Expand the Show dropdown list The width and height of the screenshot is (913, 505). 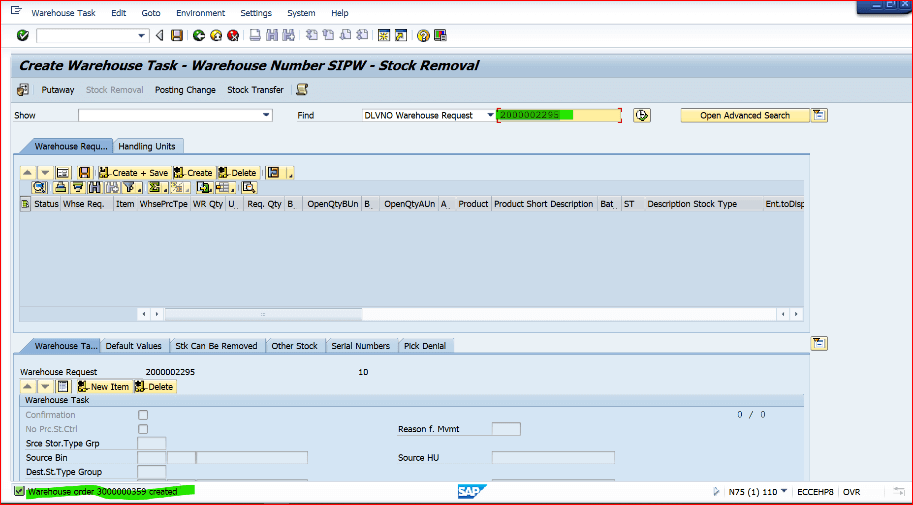click(x=266, y=115)
